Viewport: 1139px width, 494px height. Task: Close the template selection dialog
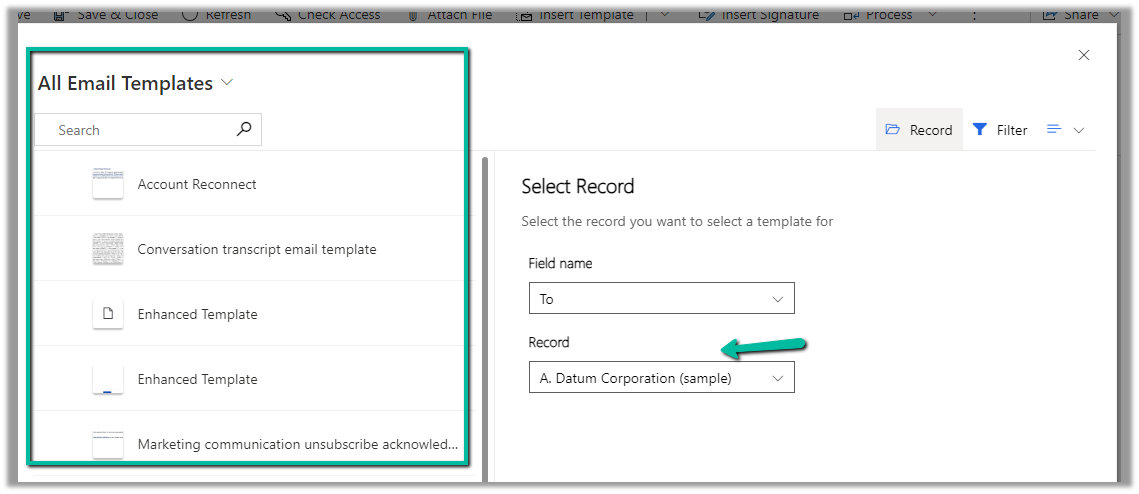(x=1084, y=56)
